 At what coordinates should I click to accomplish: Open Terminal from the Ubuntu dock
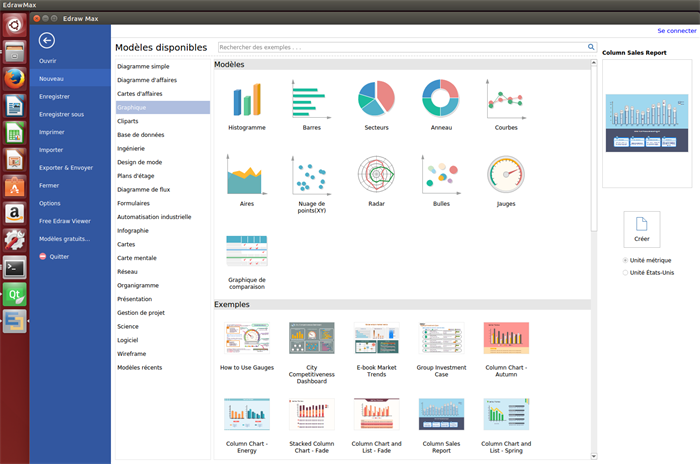[x=14, y=268]
